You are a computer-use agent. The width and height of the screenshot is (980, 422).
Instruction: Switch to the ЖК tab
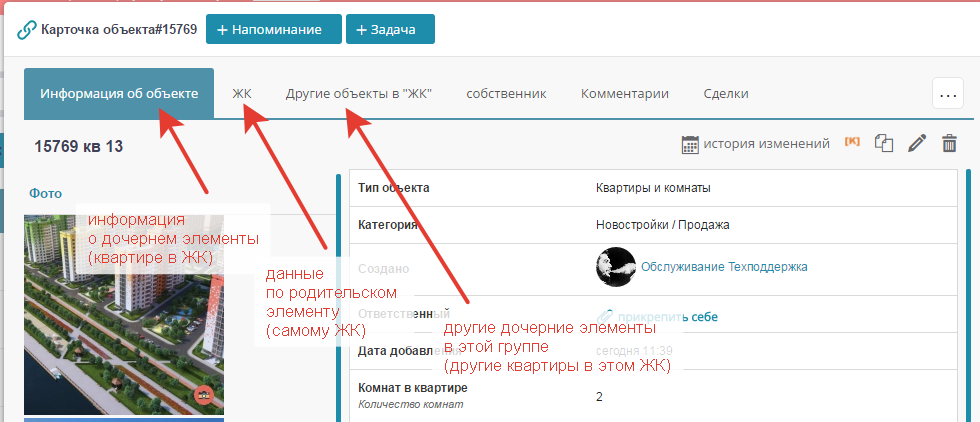(242, 94)
